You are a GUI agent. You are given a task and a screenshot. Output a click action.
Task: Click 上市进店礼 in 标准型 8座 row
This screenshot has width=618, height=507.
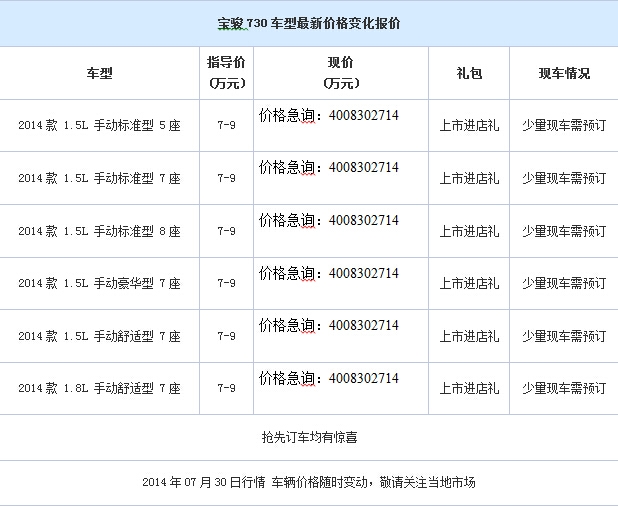[469, 231]
